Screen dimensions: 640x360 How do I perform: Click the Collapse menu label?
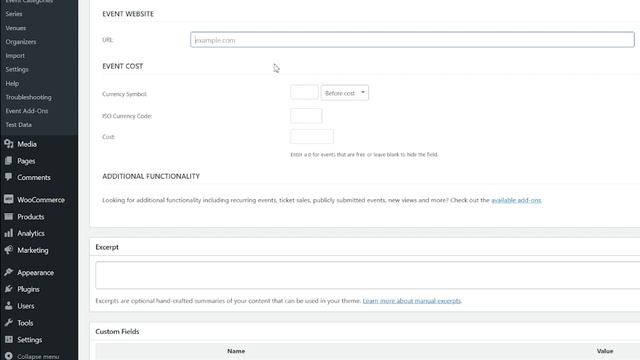coord(38,356)
